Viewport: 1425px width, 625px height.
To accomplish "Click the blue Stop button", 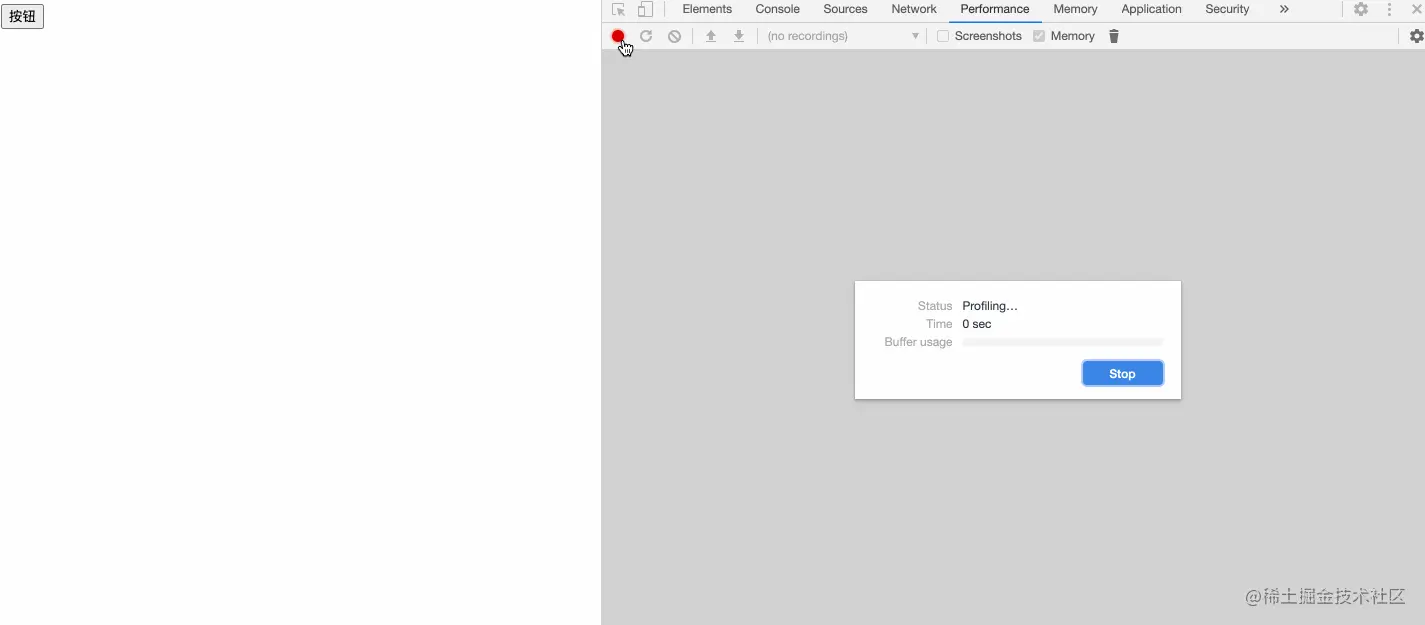I will 1122,374.
